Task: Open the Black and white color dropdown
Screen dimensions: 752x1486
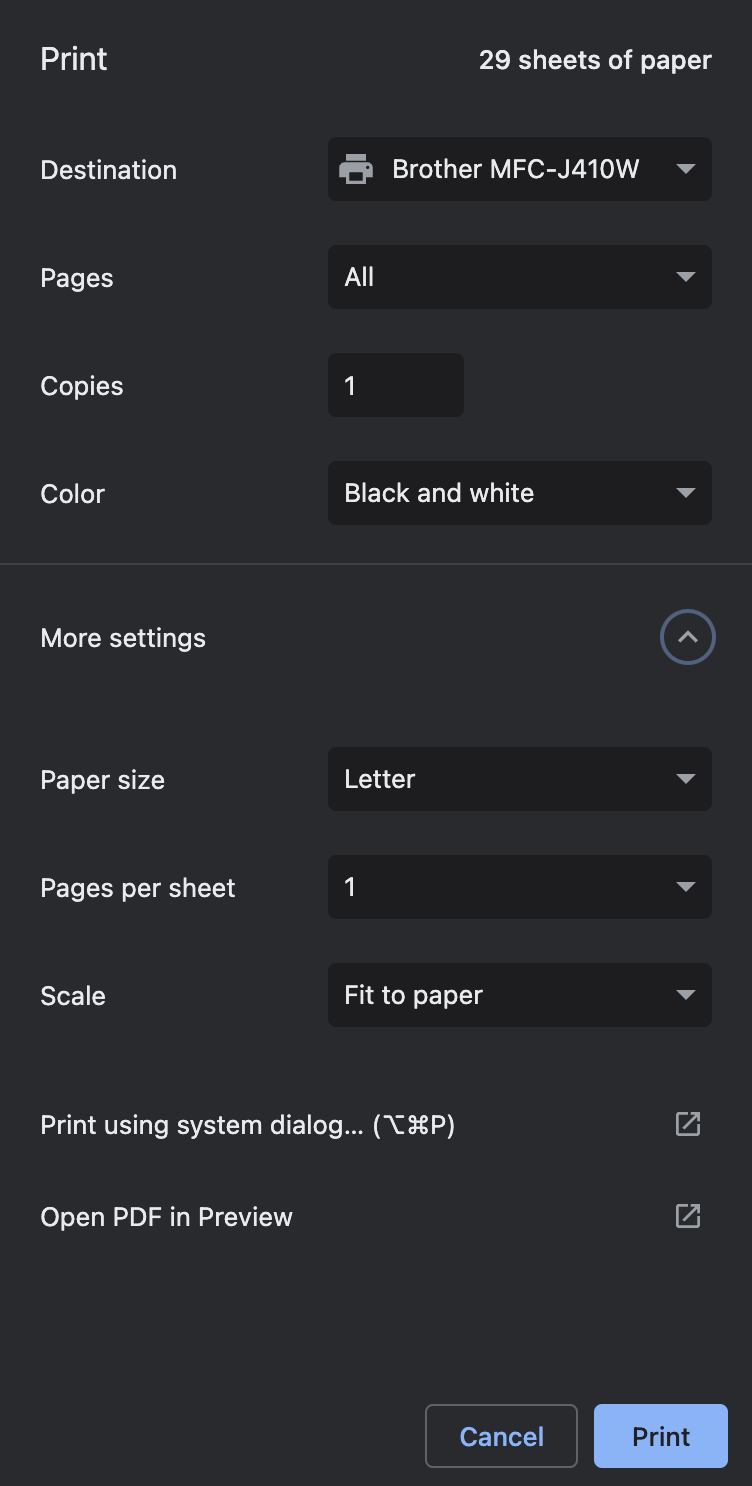Action: point(500,493)
